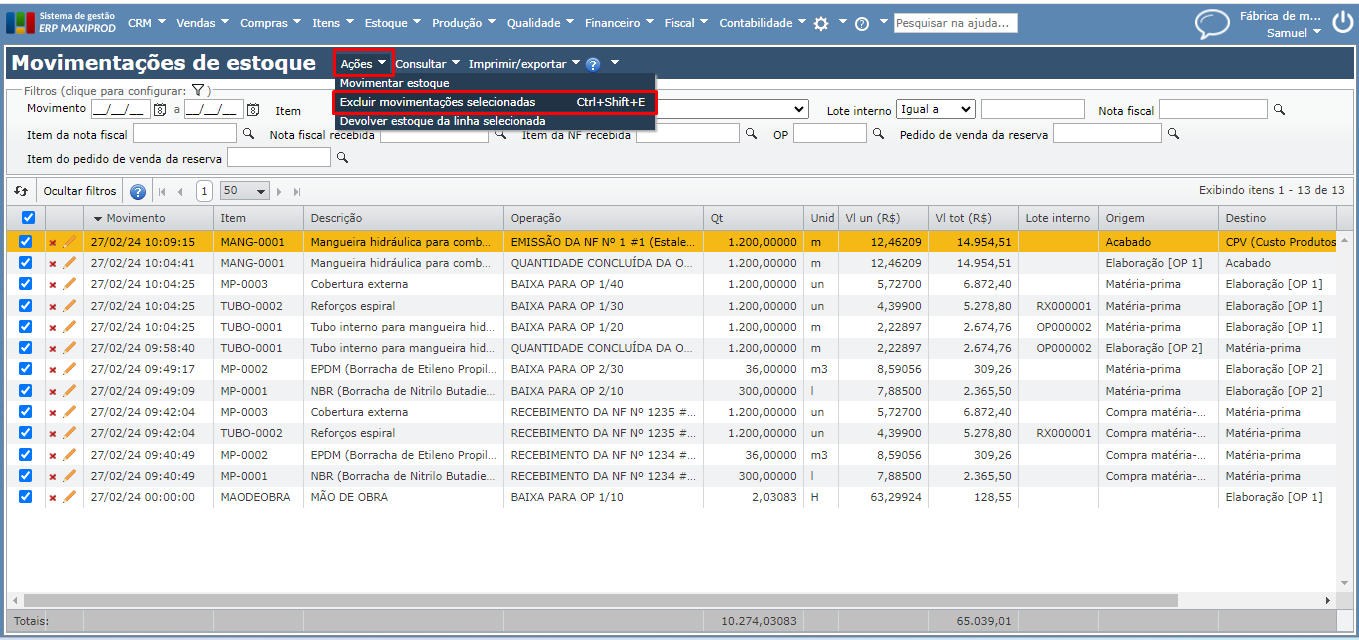Image resolution: width=1359 pixels, height=640 pixels.
Task: Open the Lote interno 'Igual a' dropdown
Action: [x=935, y=109]
